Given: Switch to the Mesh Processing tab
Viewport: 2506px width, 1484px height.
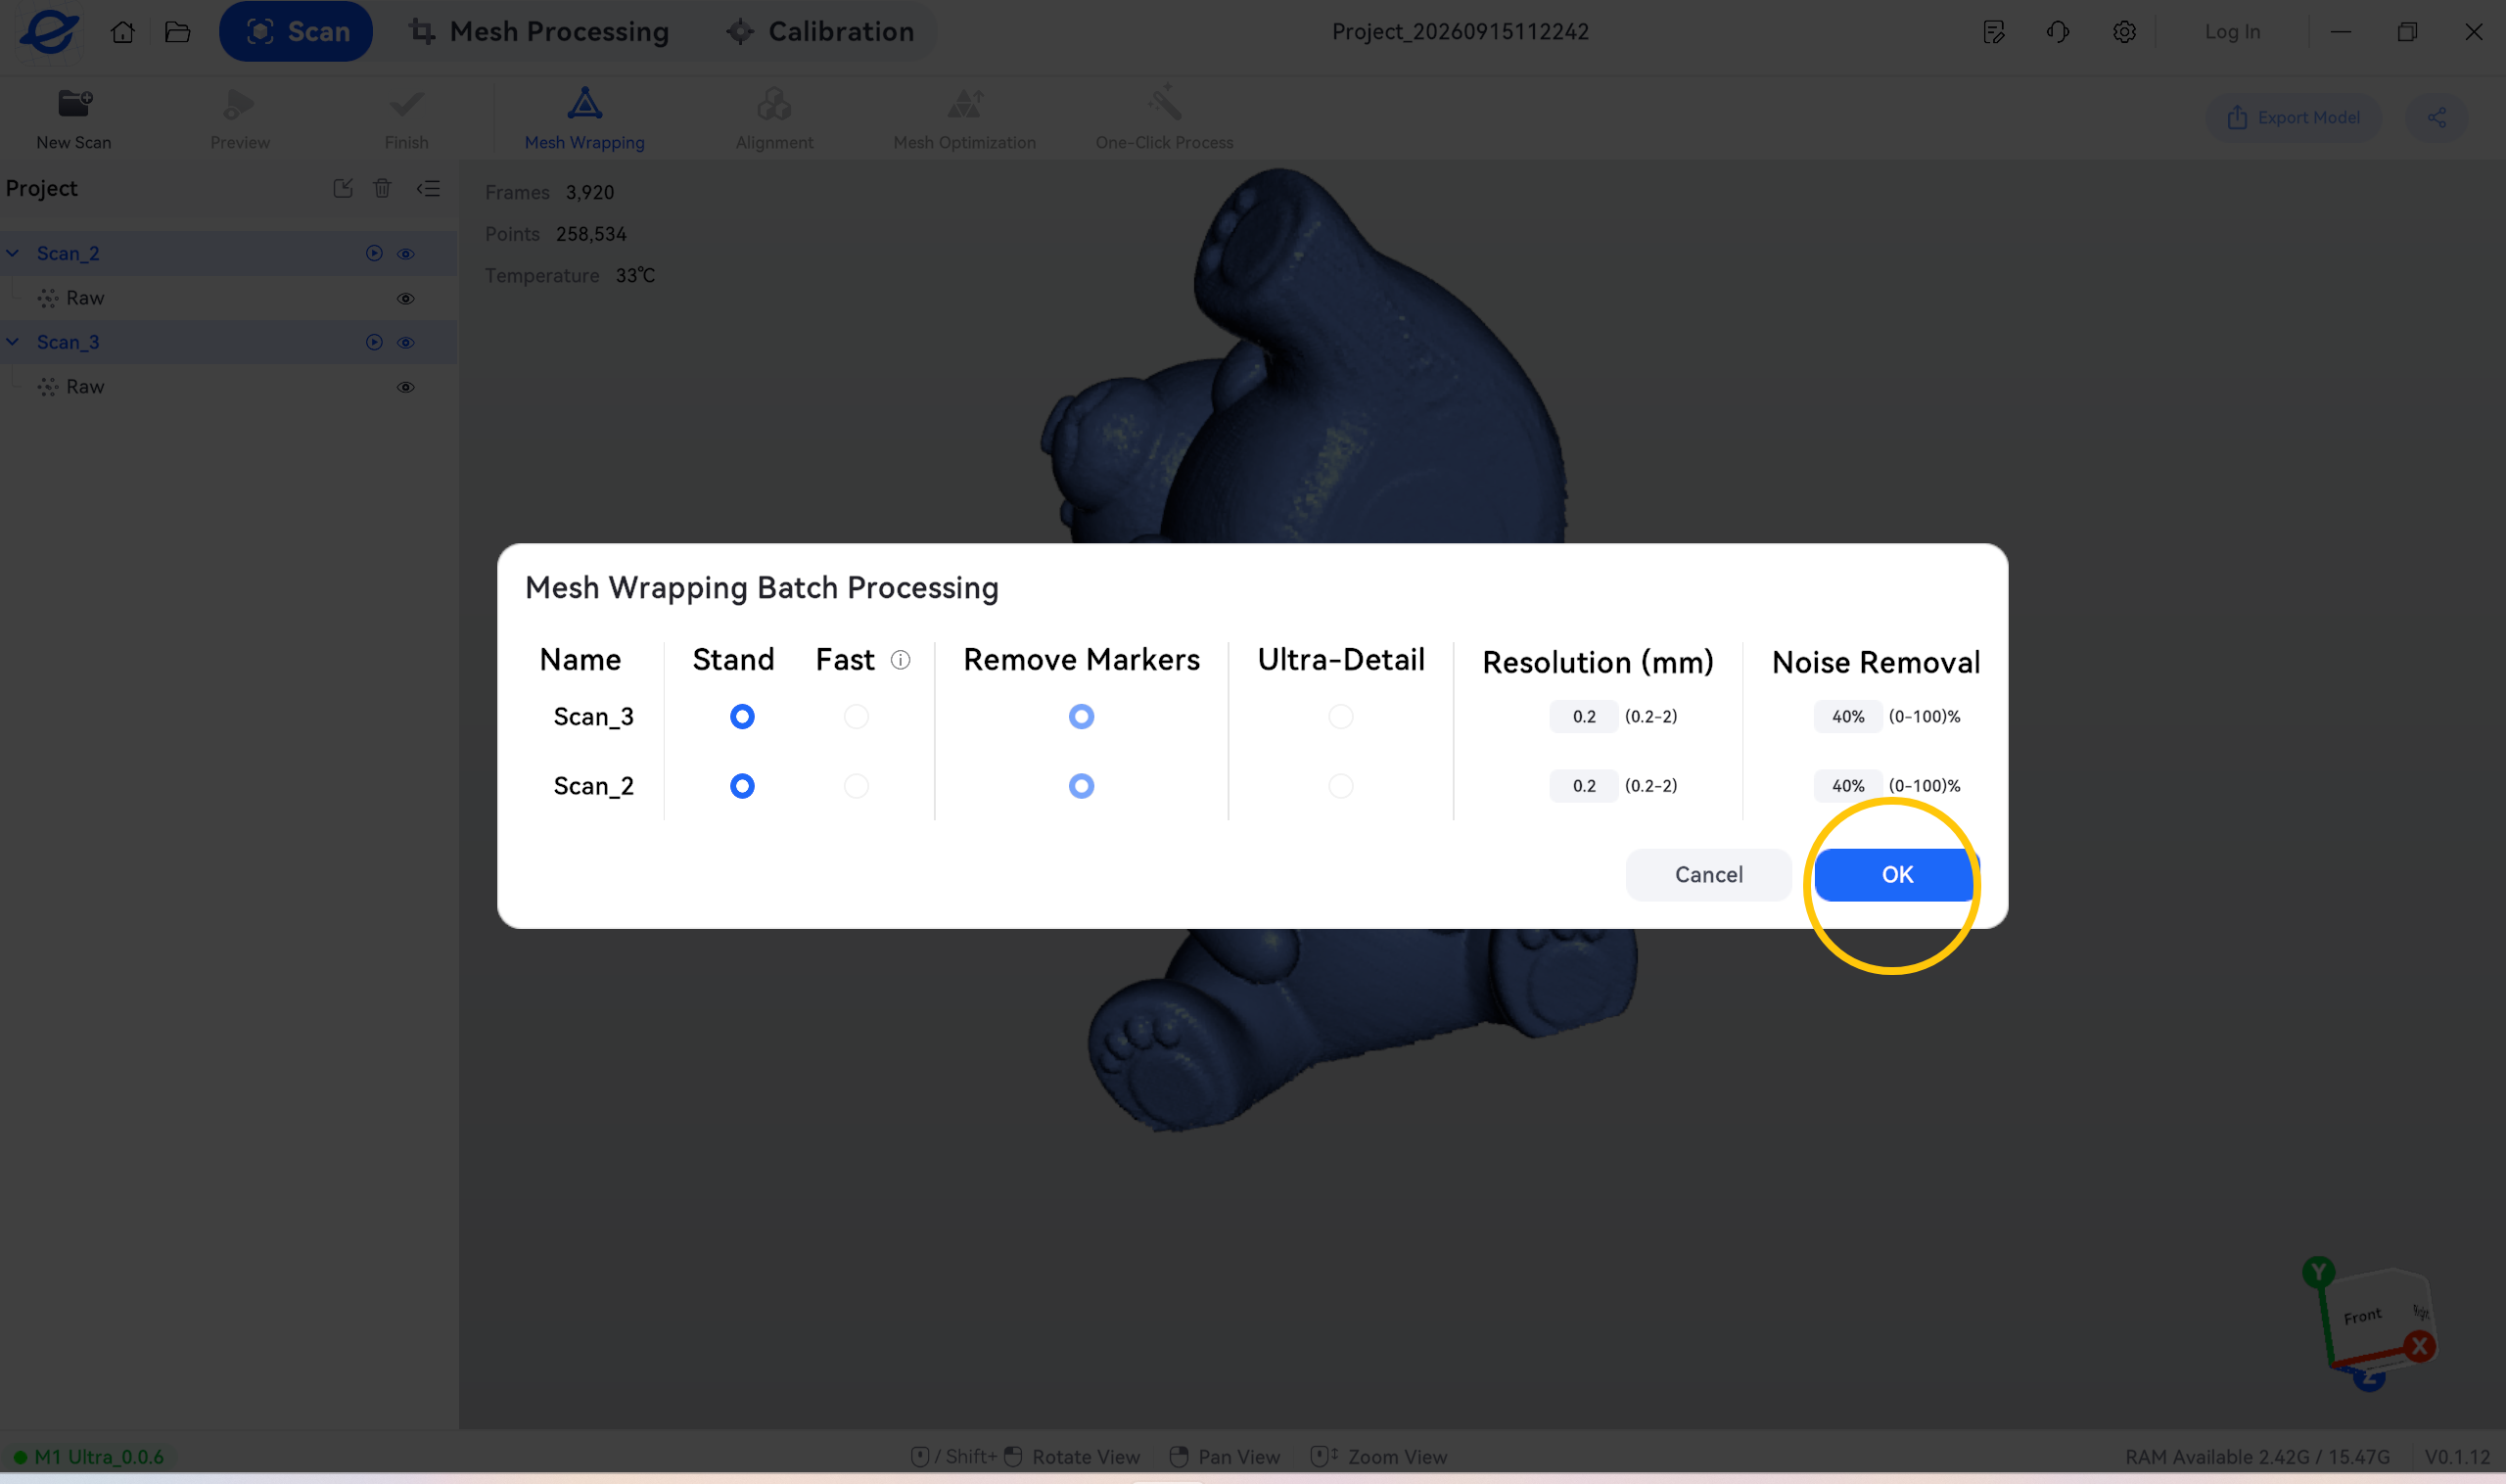Looking at the screenshot, I should click(x=539, y=32).
